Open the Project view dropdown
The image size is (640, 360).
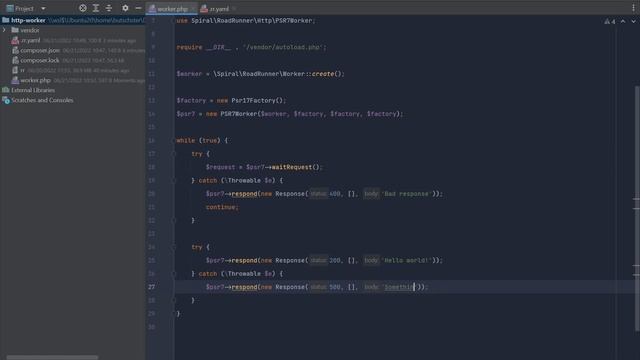click(x=43, y=8)
